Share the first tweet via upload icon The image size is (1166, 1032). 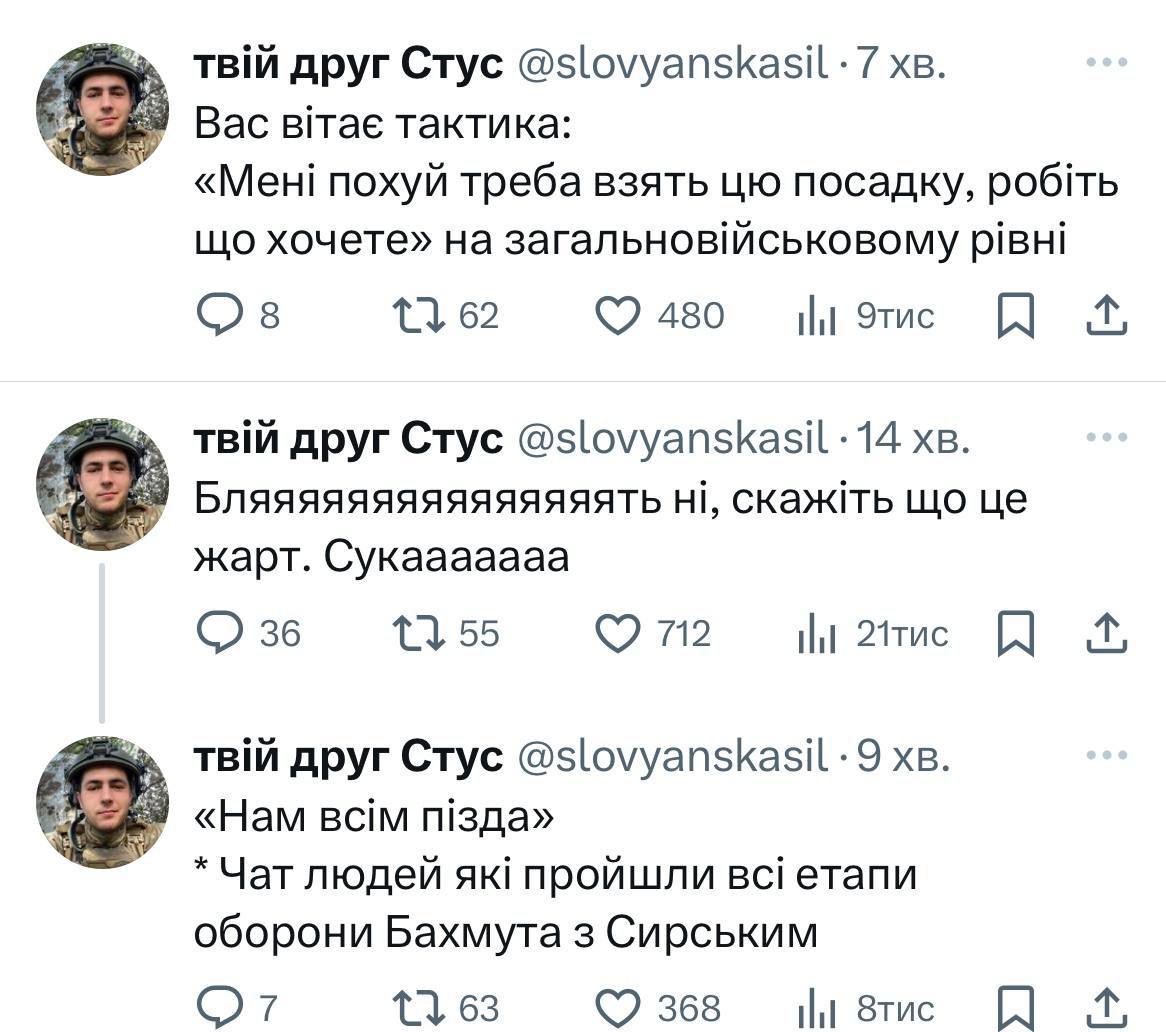1107,316
